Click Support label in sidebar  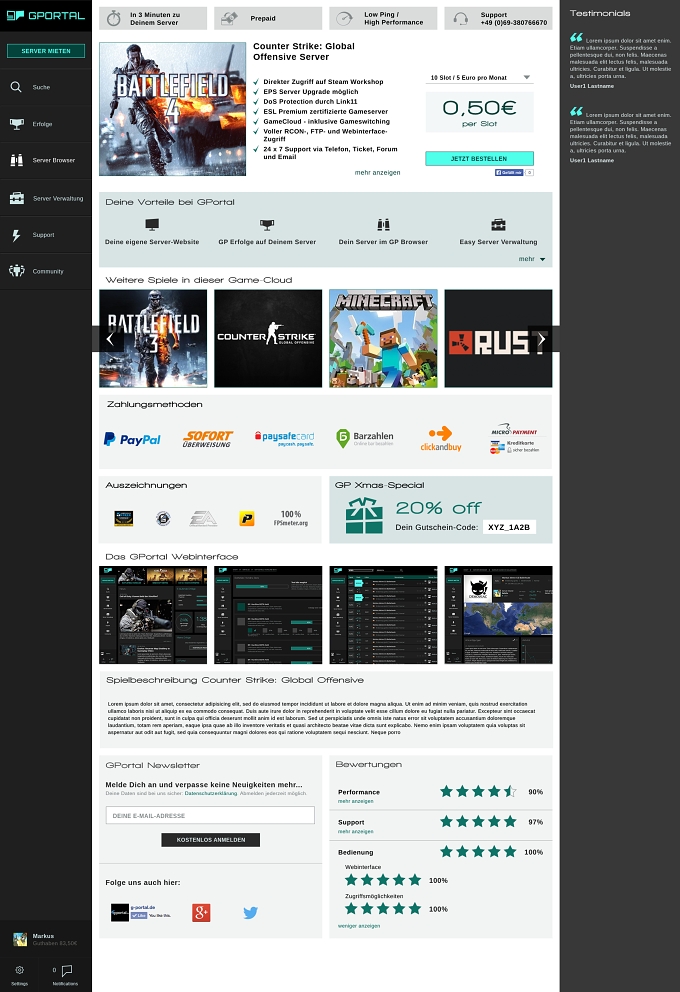(x=43, y=235)
